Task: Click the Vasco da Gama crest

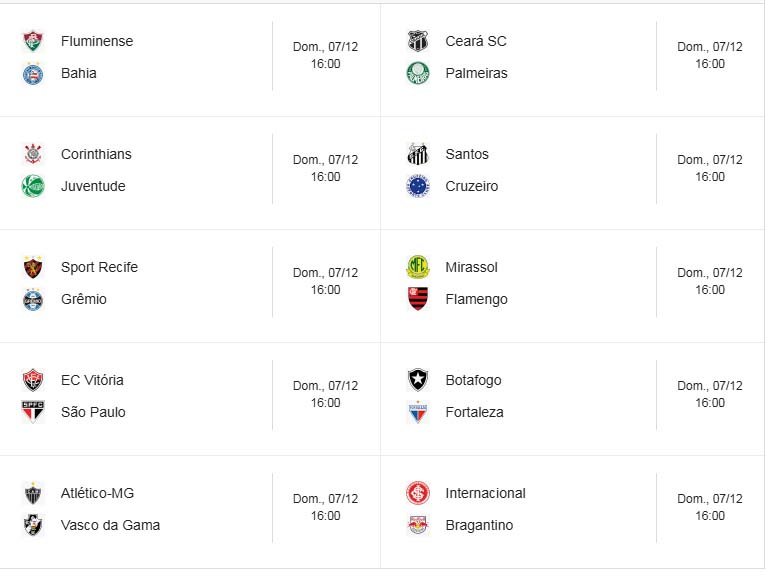Action: (x=33, y=525)
